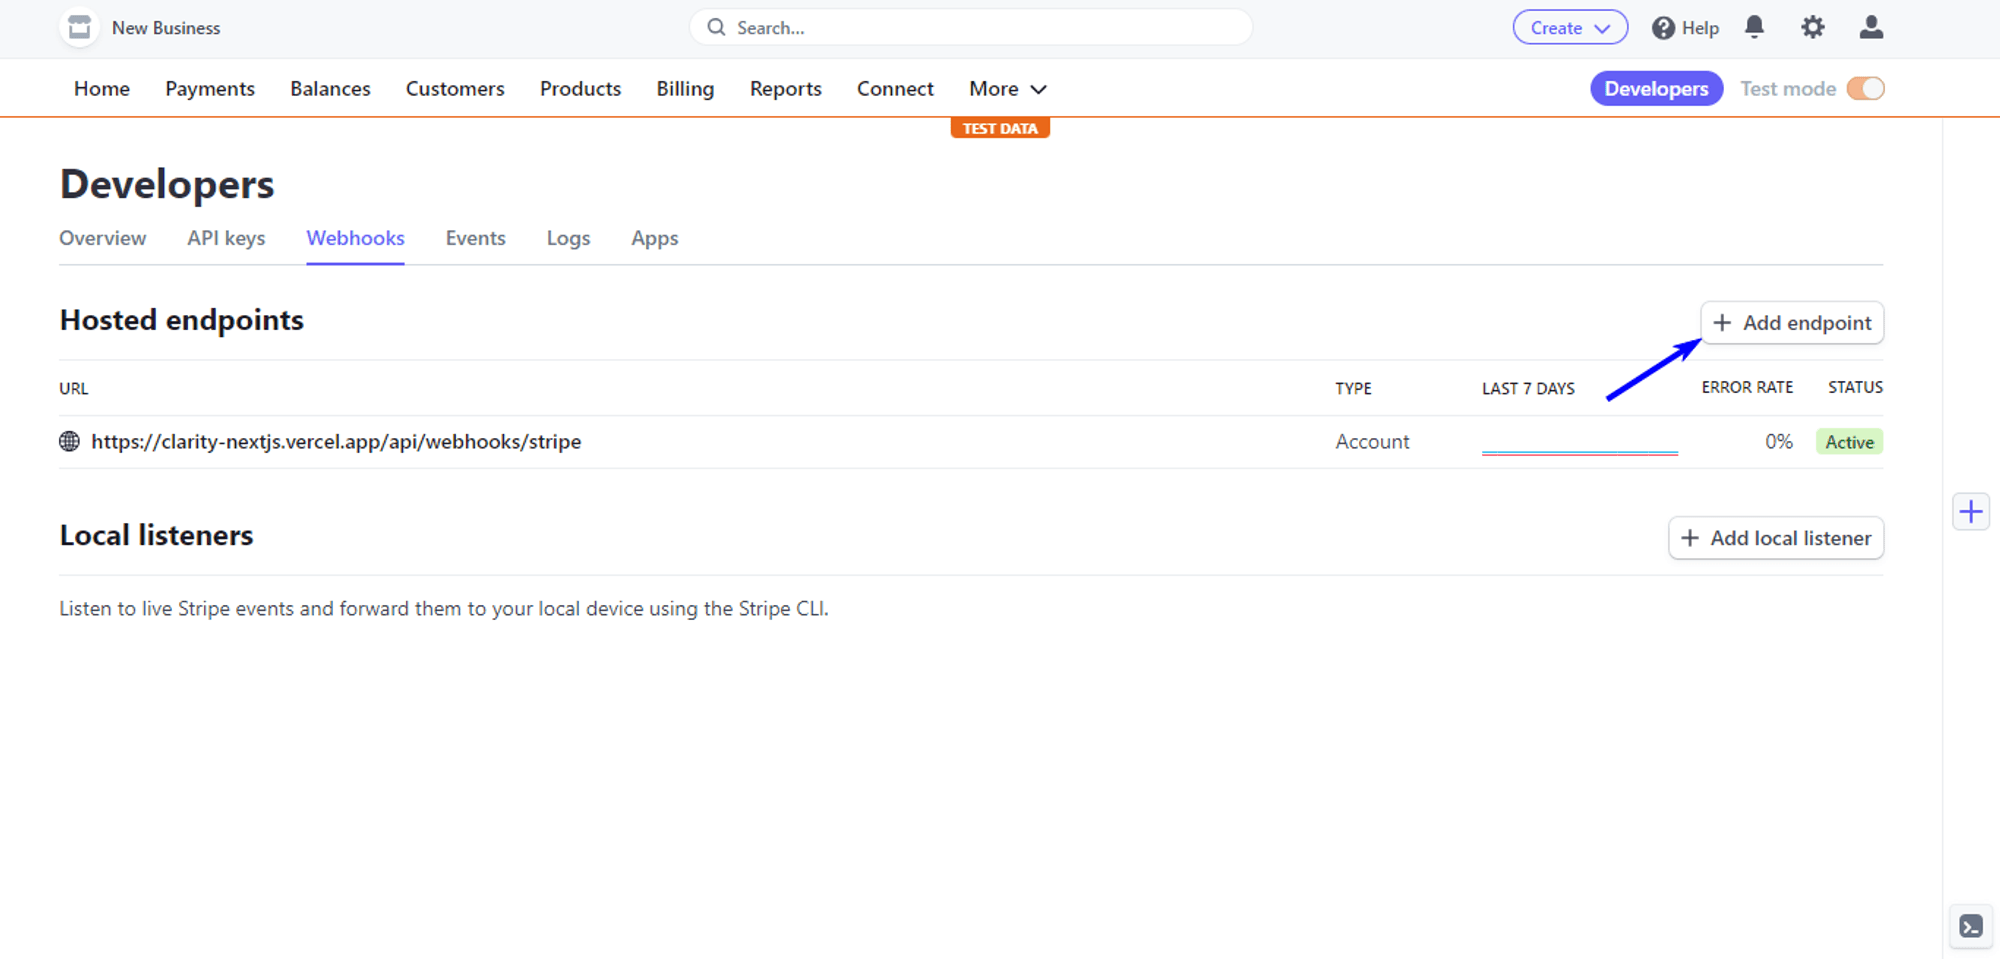The width and height of the screenshot is (2000, 959).
Task: Go to Payments in the navigation bar
Action: point(210,89)
